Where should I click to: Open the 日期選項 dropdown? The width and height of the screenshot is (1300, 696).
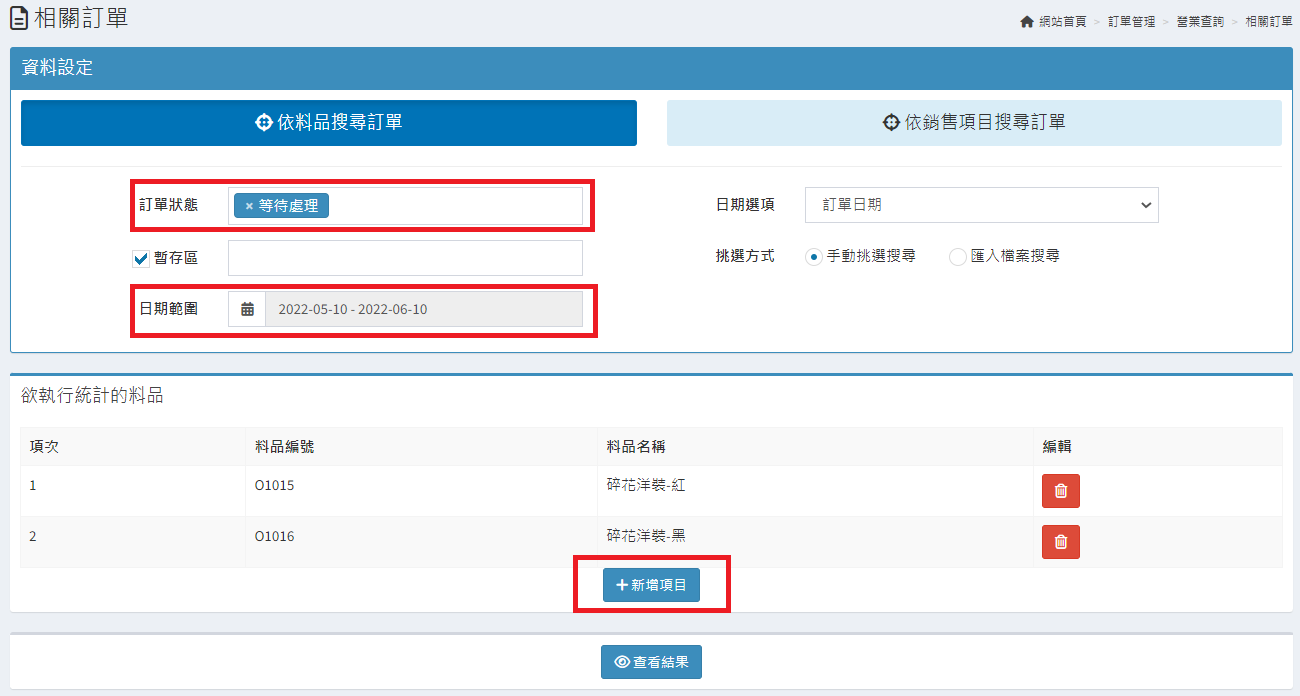click(x=981, y=205)
